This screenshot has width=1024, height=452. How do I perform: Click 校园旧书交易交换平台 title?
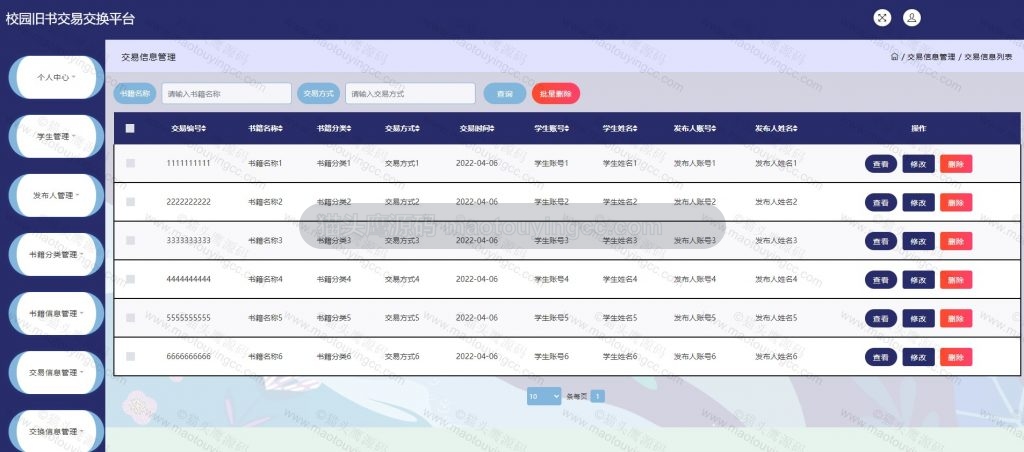(x=70, y=19)
